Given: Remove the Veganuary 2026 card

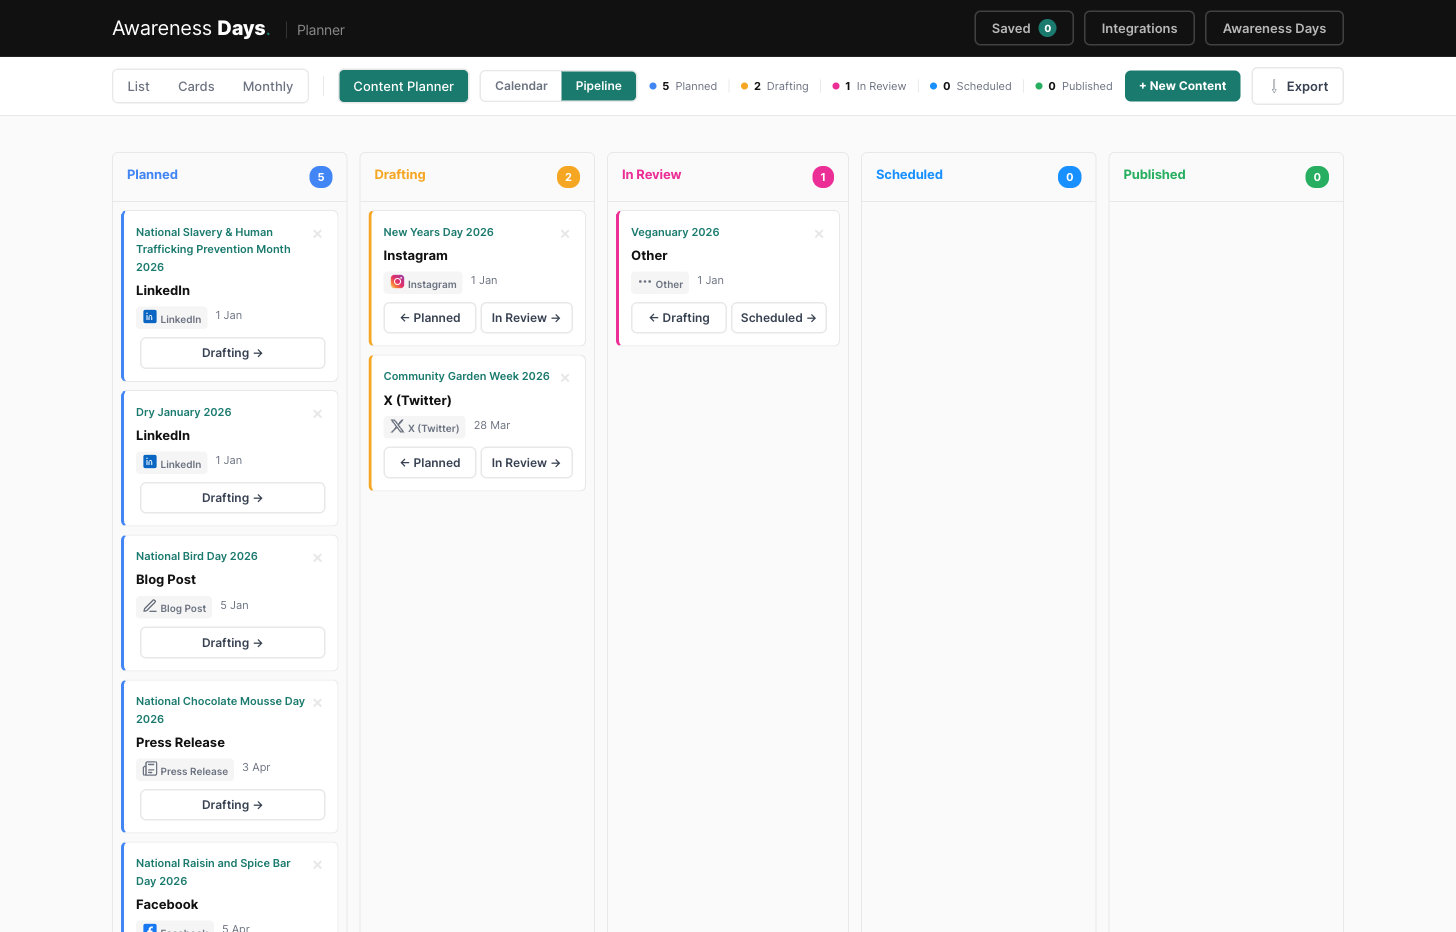Looking at the screenshot, I should [x=819, y=234].
